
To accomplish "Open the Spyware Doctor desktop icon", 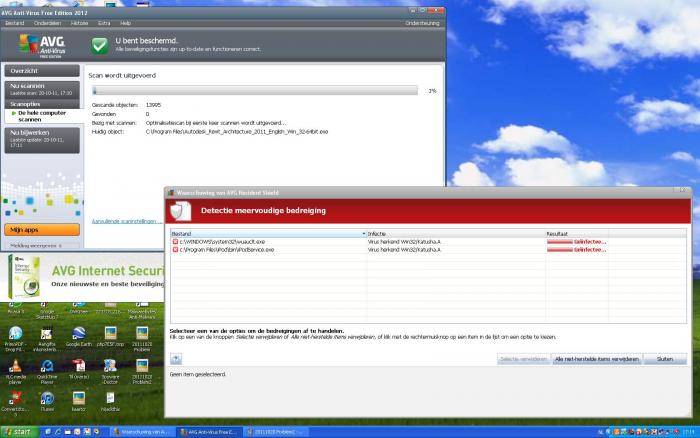I will (x=110, y=371).
